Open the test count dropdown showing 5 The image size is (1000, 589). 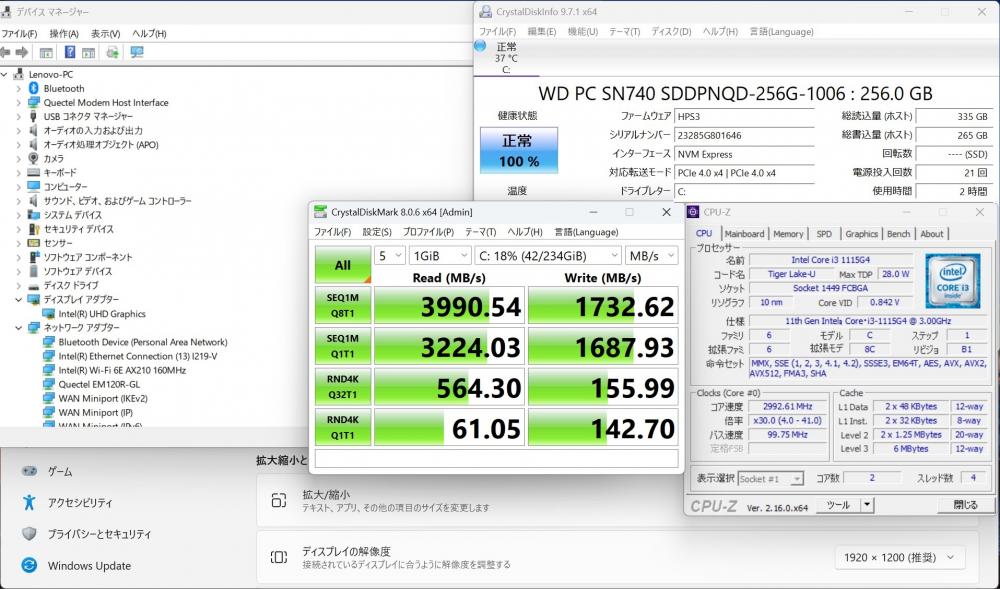click(x=390, y=256)
